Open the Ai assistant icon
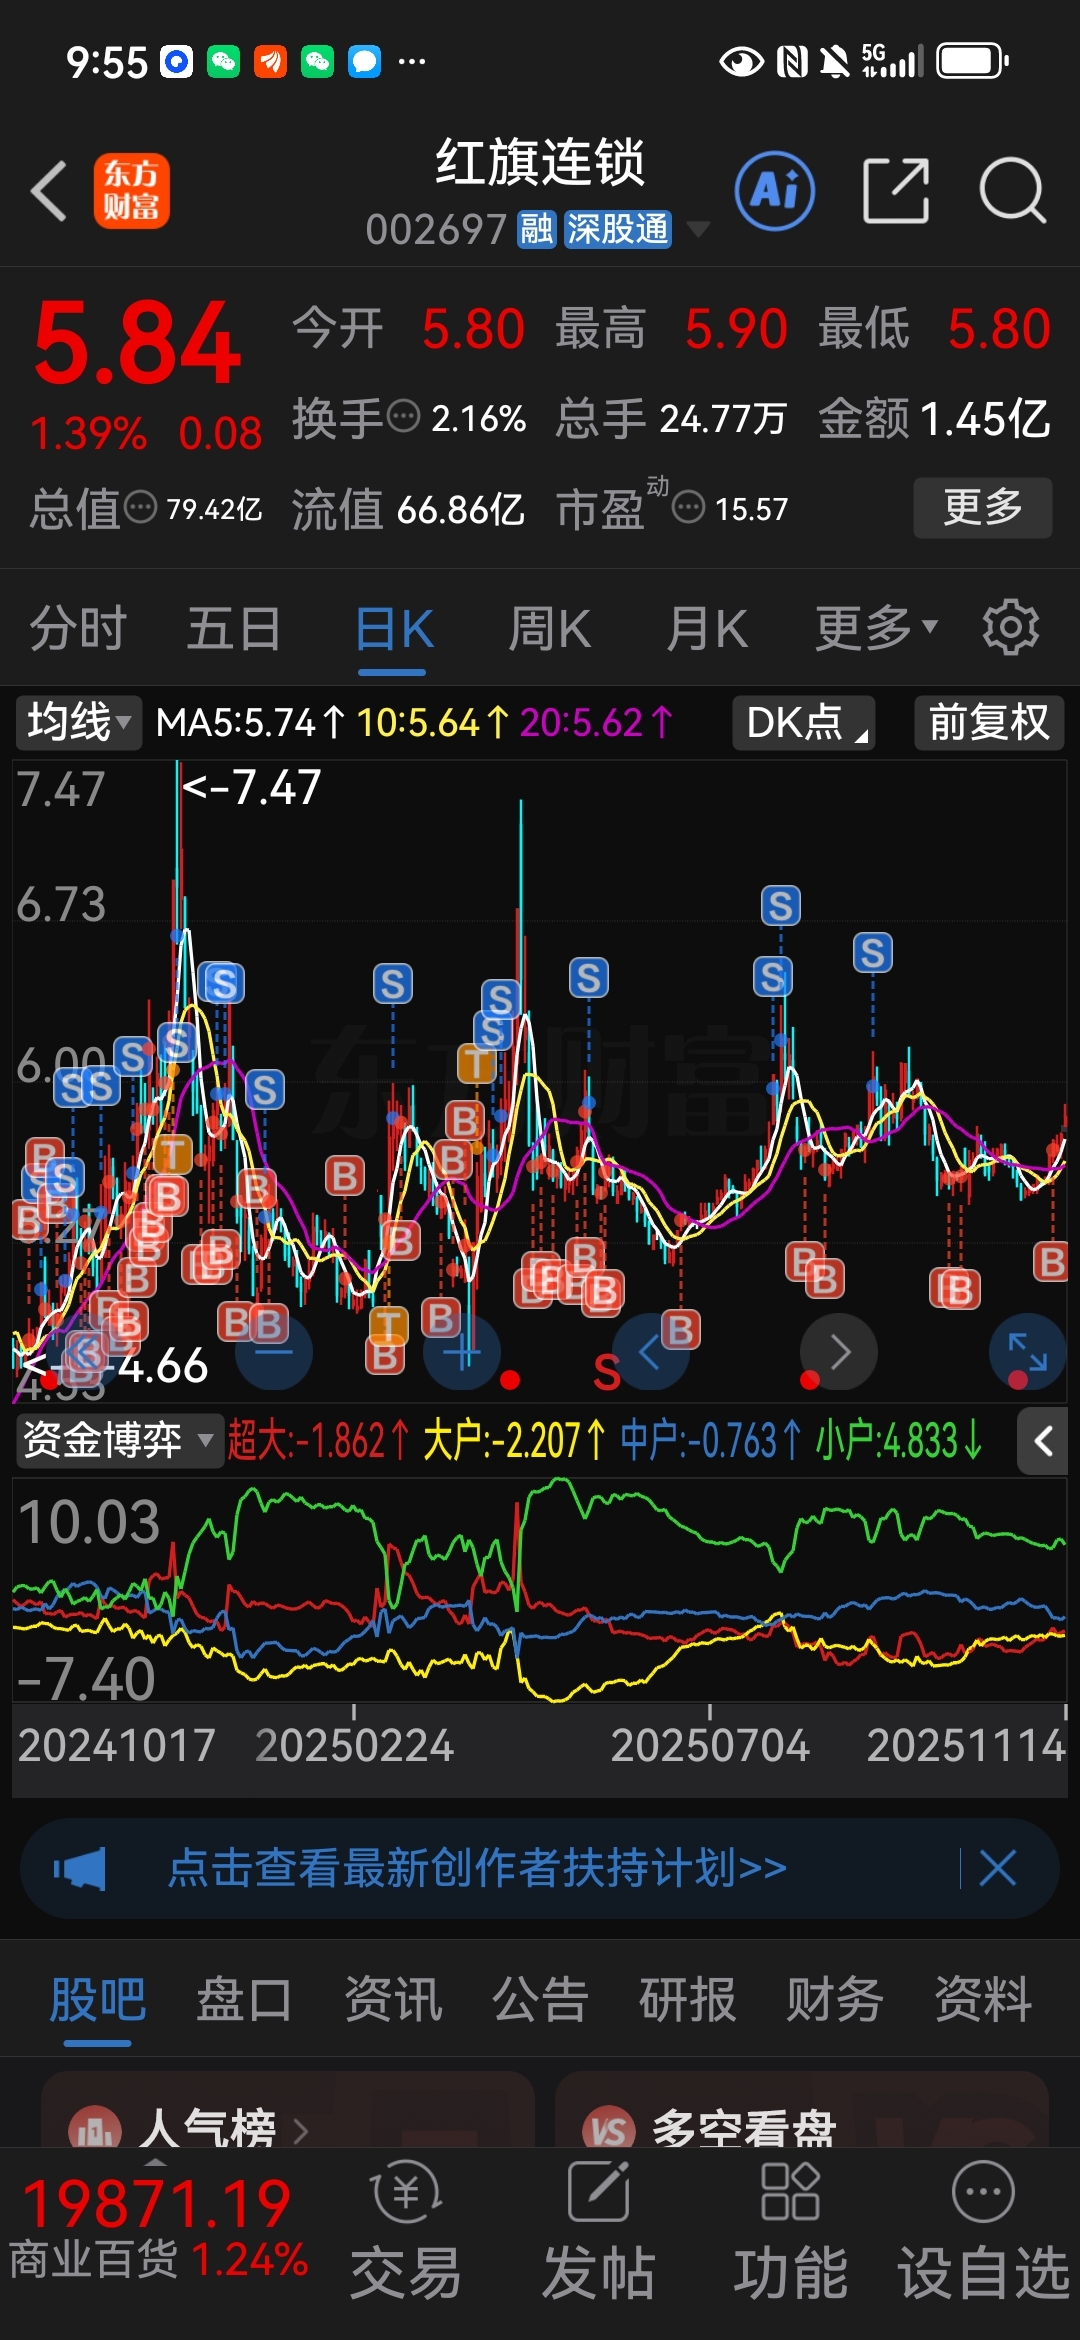Screen dimensions: 1080x2340 click(775, 190)
